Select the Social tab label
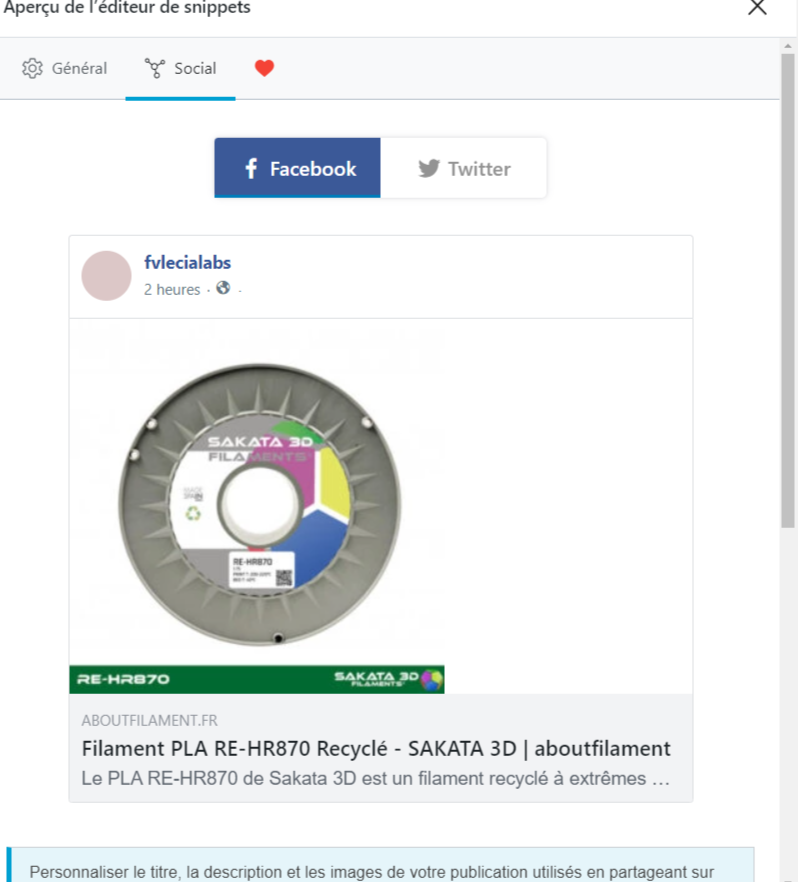Image resolution: width=798 pixels, height=882 pixels. (195, 68)
